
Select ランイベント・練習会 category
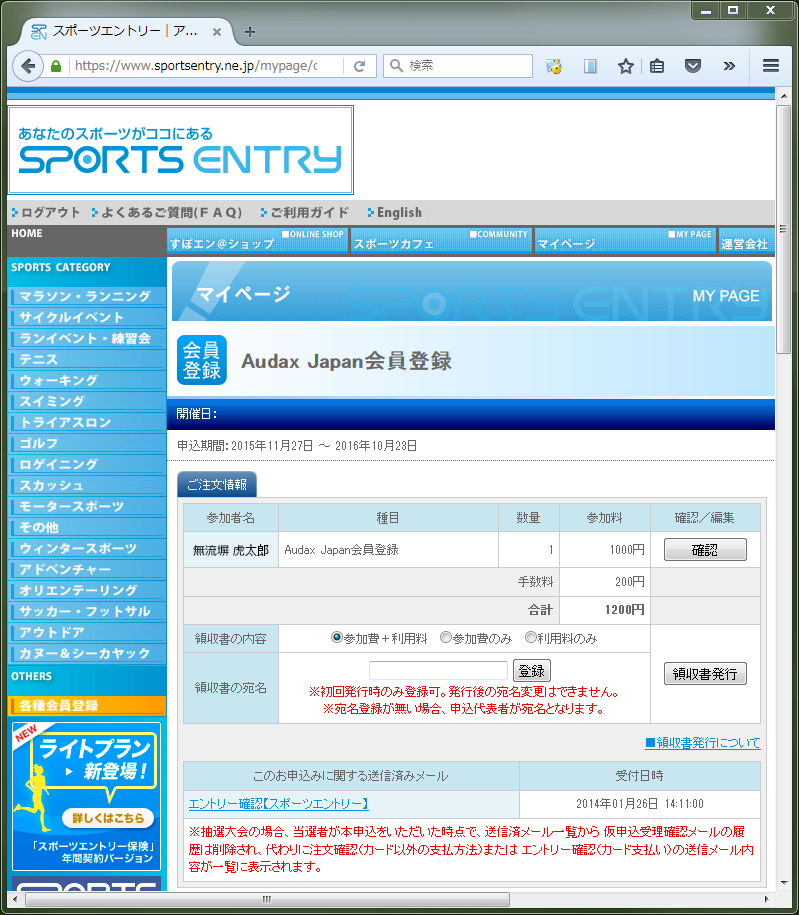tap(88, 338)
